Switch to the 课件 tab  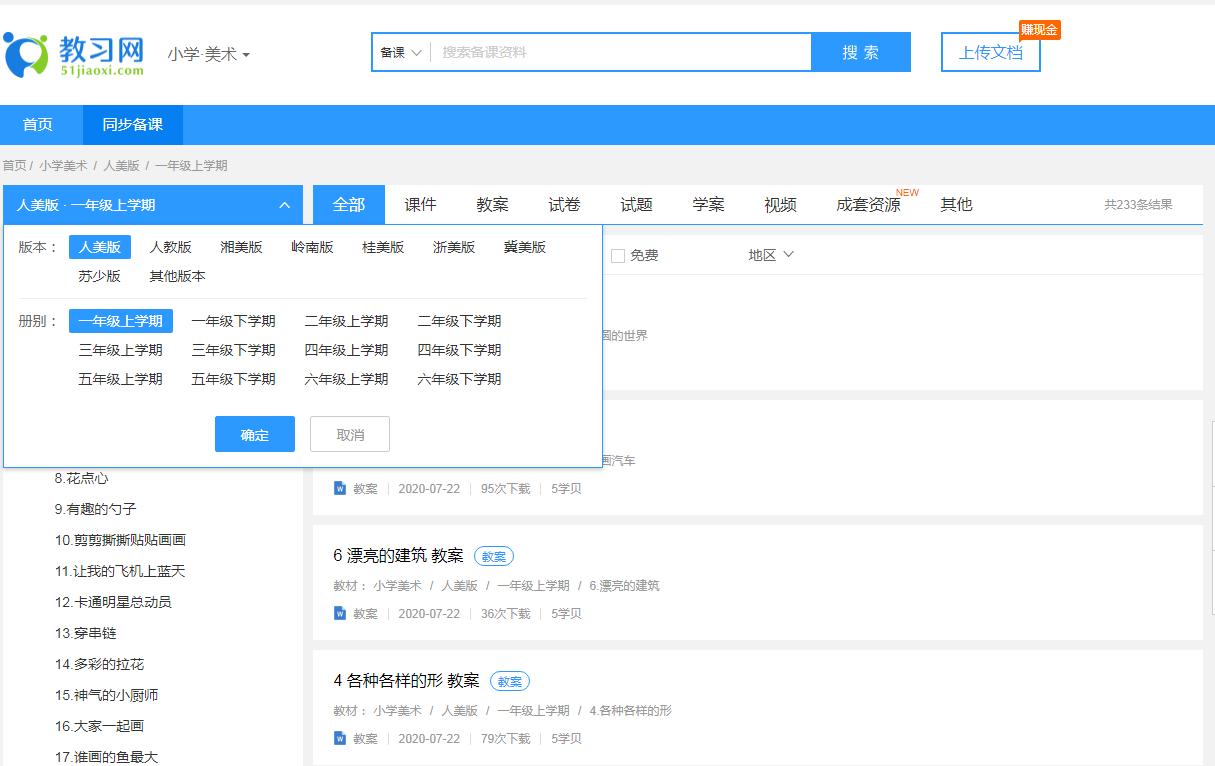click(x=420, y=203)
